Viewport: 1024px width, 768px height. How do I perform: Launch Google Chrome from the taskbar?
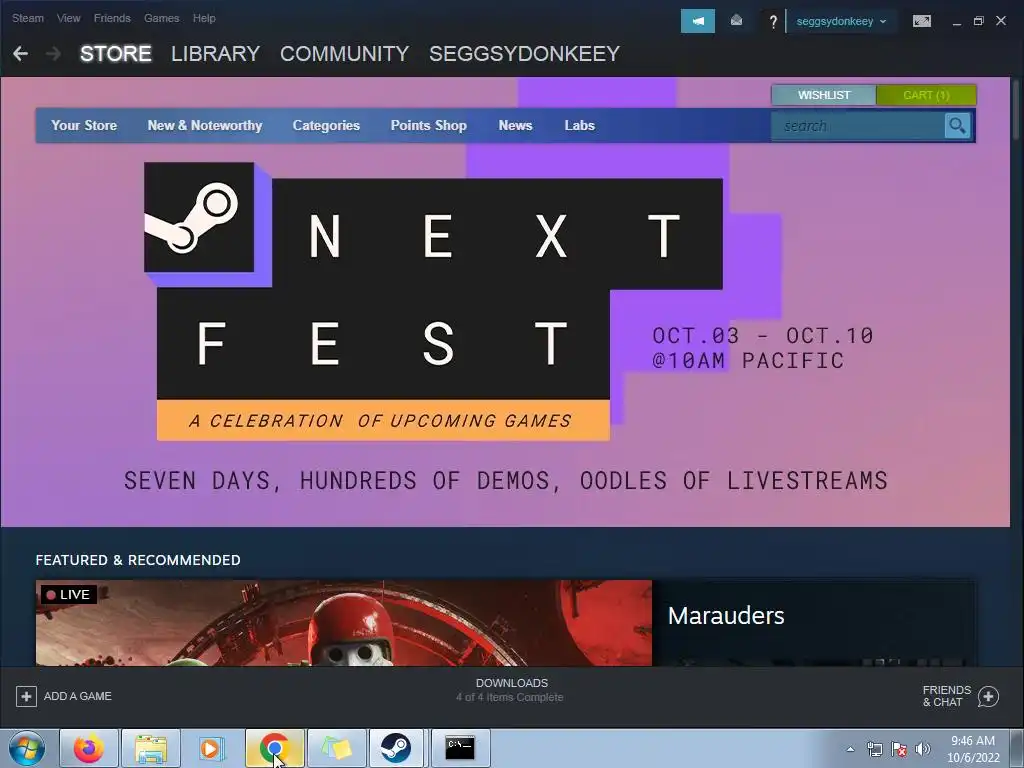coord(274,748)
